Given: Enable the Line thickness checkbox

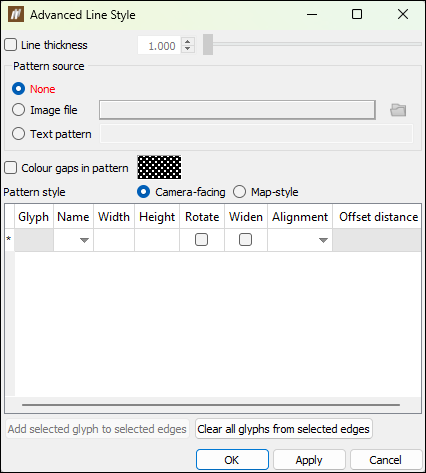Looking at the screenshot, I should 11,45.
